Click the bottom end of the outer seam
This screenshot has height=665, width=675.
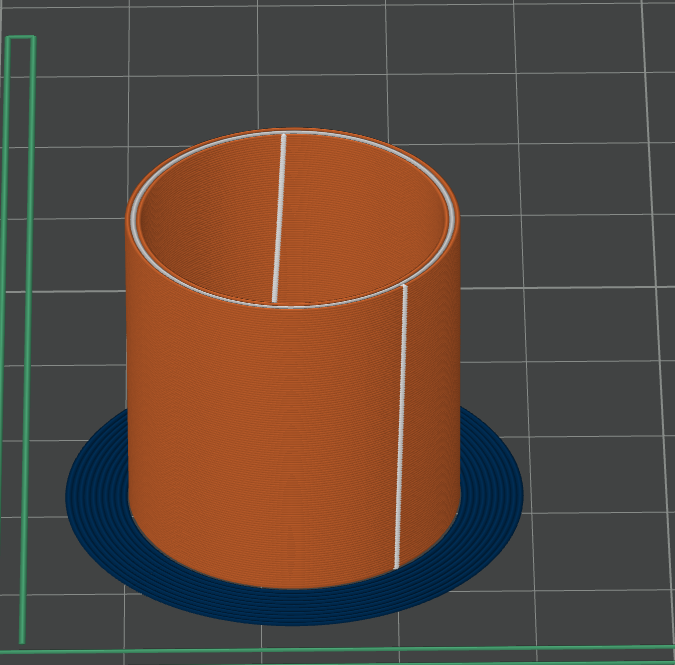coord(397,564)
